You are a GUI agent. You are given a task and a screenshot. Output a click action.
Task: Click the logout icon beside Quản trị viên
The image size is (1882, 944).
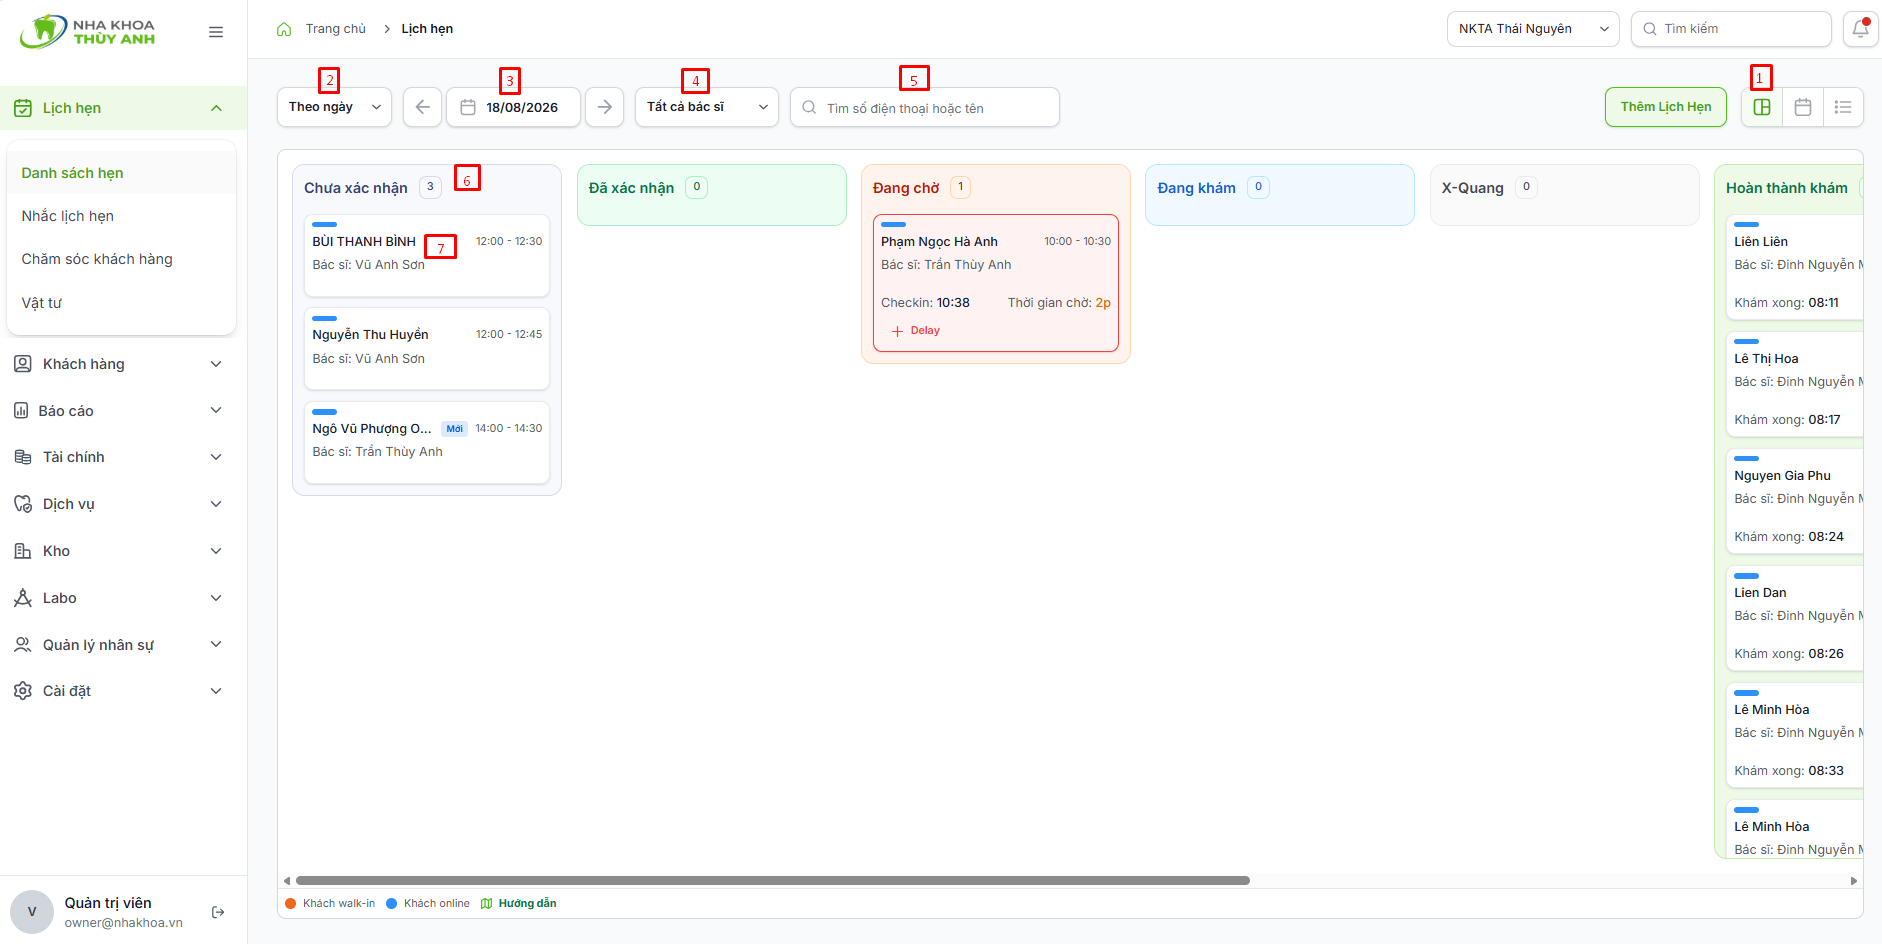tap(218, 912)
